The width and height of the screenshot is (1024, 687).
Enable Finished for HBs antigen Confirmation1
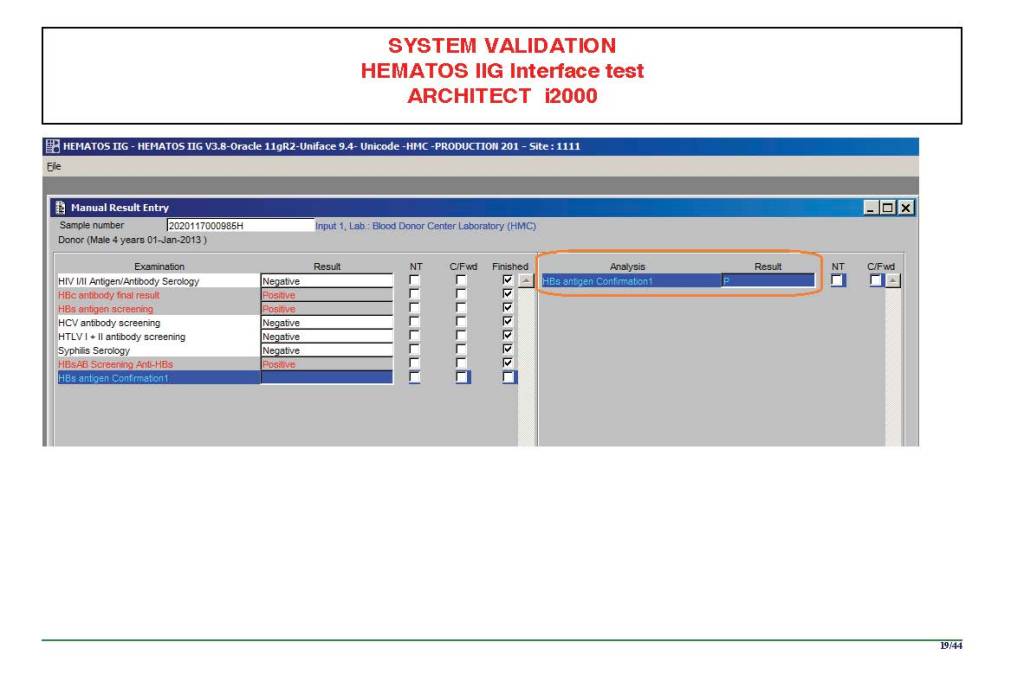tap(509, 378)
